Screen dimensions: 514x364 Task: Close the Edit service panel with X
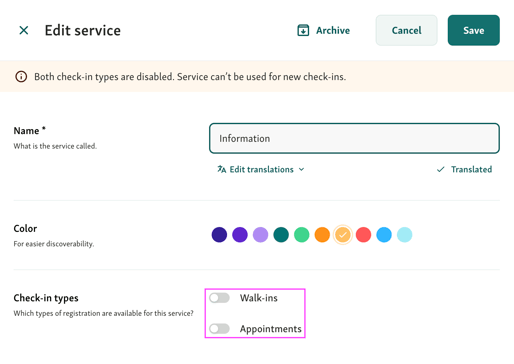[x=24, y=30]
